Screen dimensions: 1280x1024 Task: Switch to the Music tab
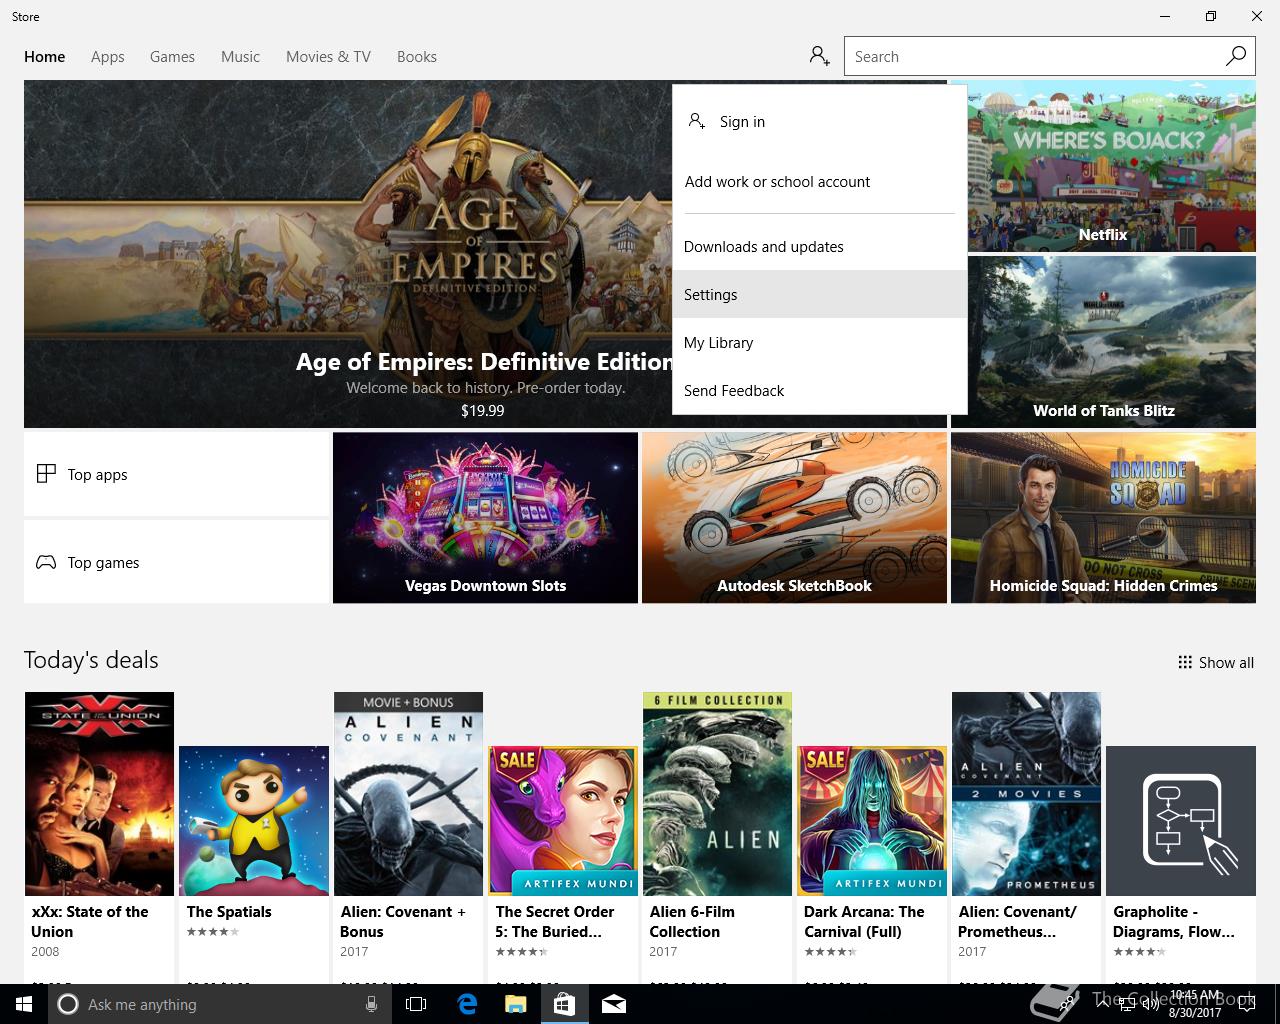tap(240, 56)
